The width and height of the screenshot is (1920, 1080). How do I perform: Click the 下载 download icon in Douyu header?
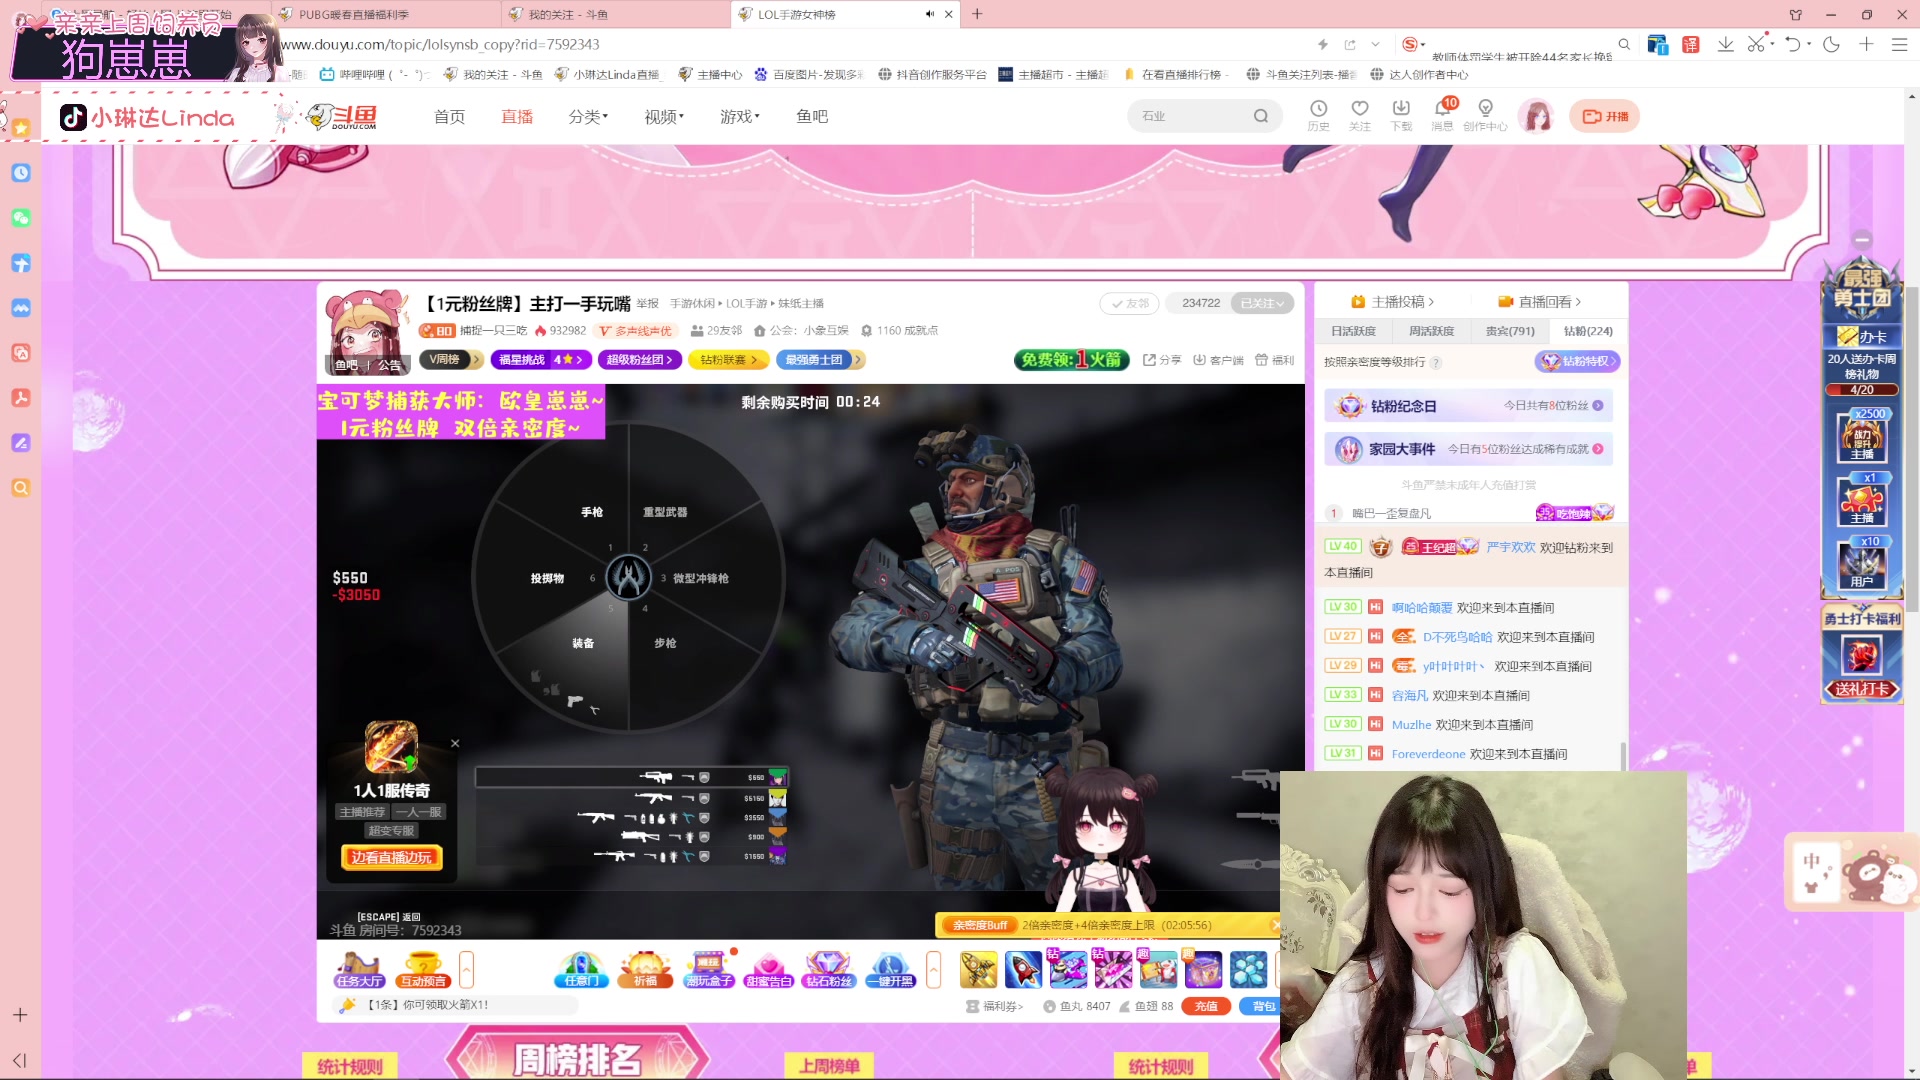click(x=1401, y=115)
